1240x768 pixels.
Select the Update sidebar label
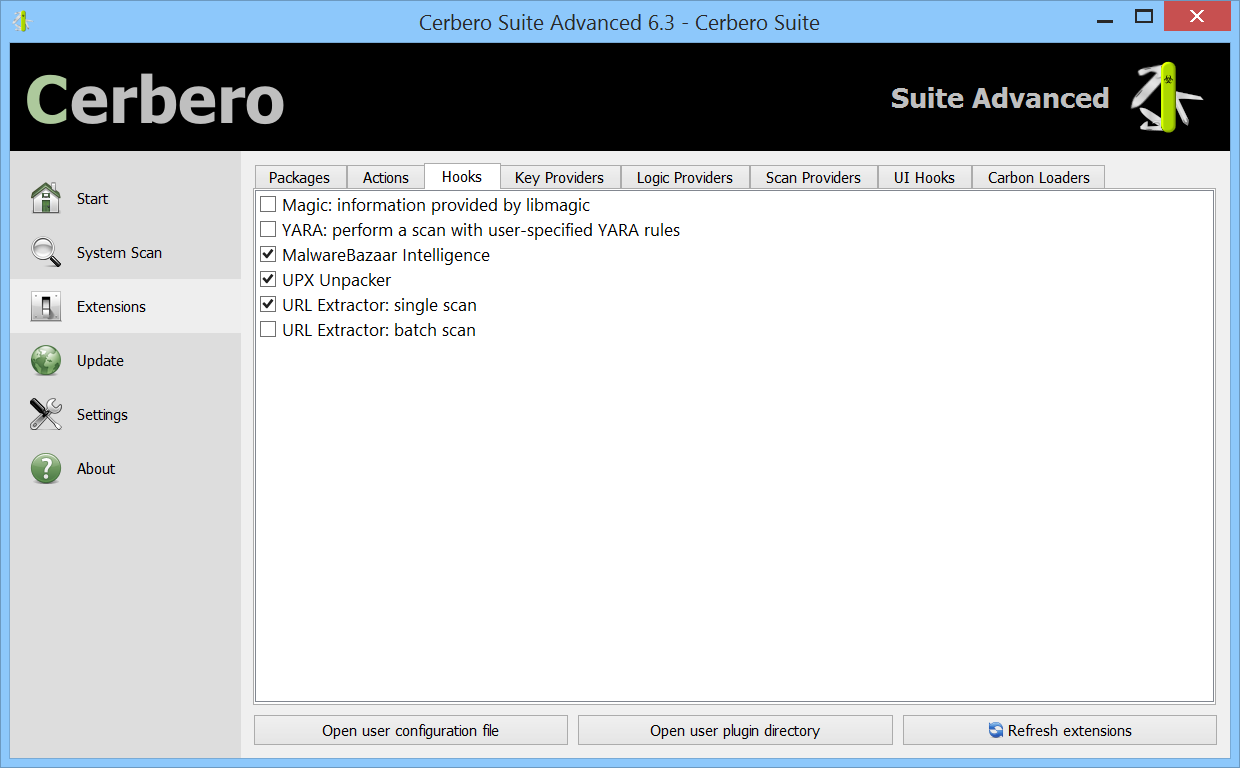click(100, 361)
